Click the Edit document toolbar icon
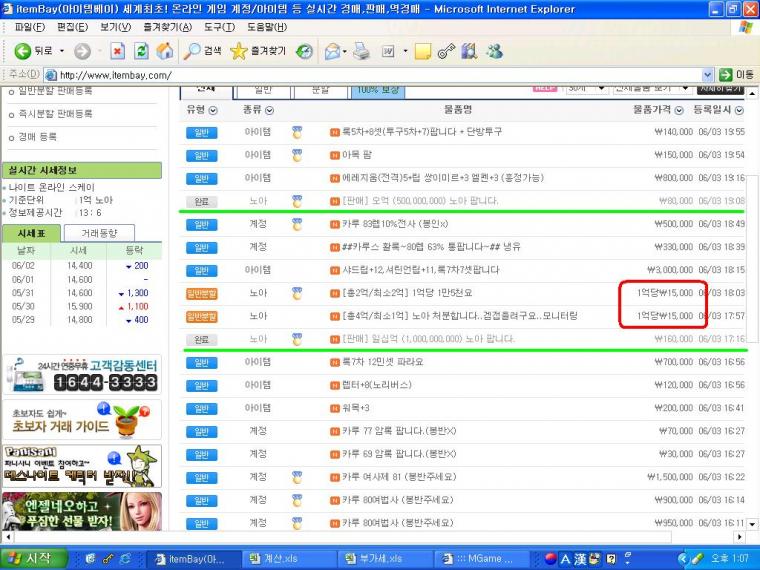Viewport: 760px width, 570px height. [388, 51]
